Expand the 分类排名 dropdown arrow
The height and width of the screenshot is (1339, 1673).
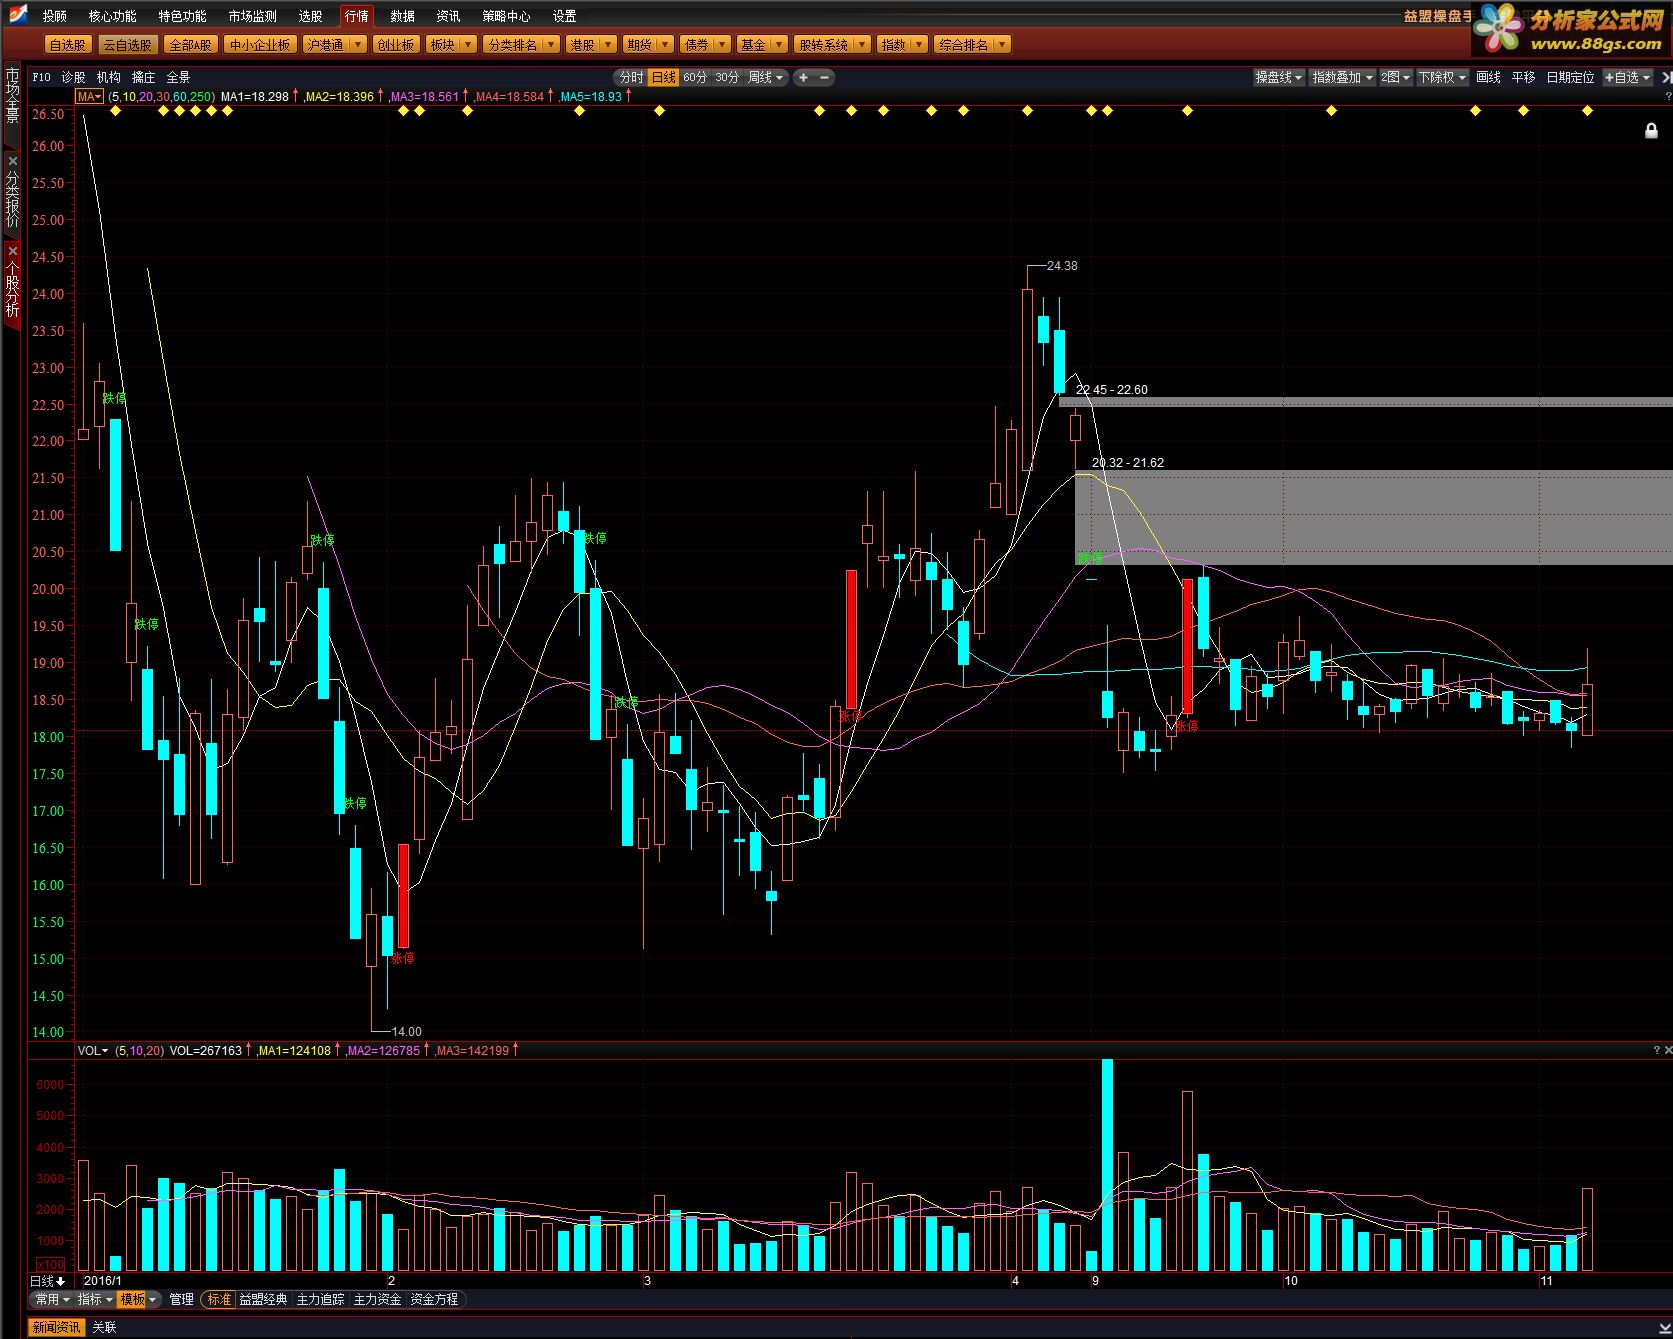[x=550, y=45]
